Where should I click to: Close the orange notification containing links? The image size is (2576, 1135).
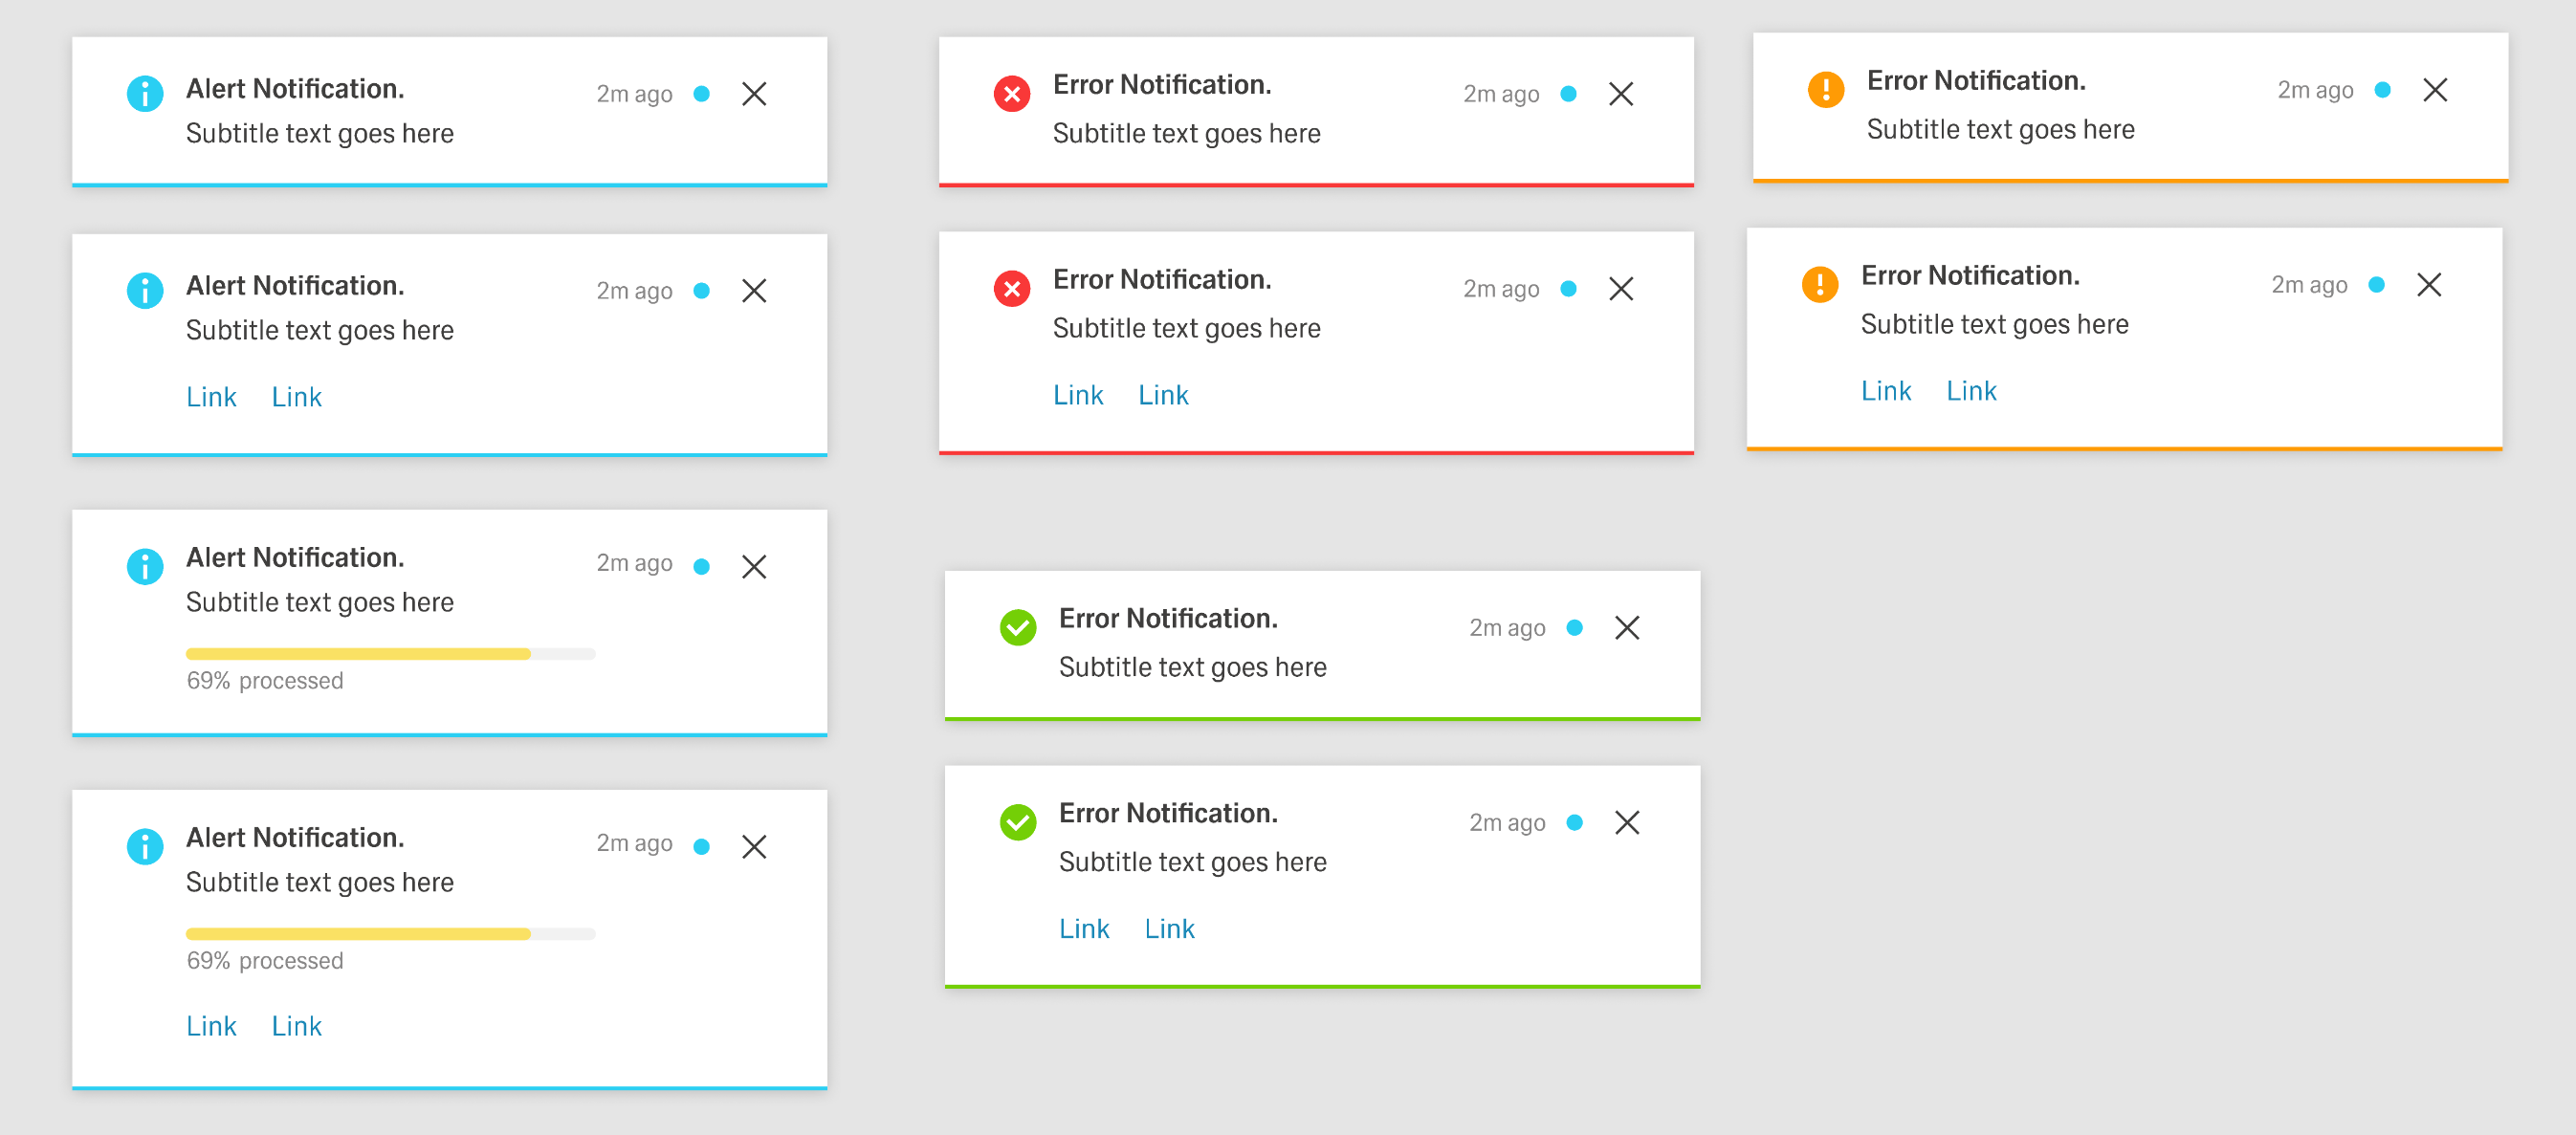(x=2428, y=285)
